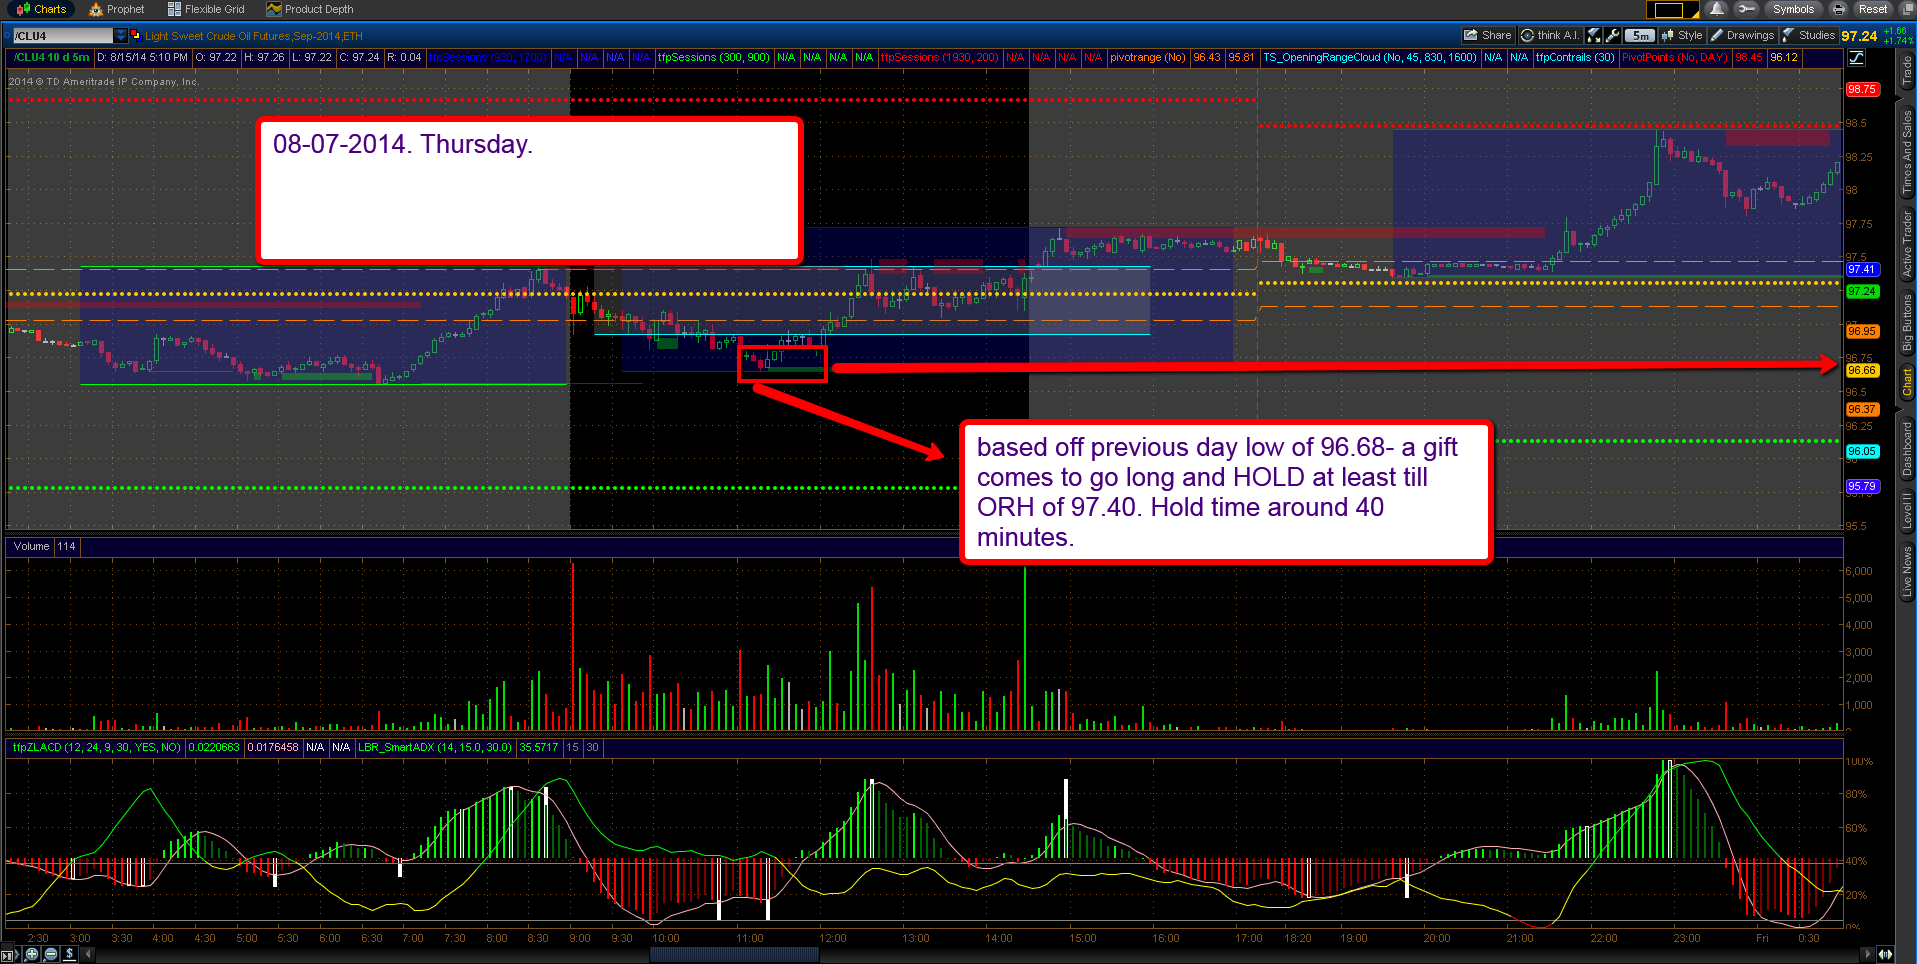Viewport: 1917px width, 964px height.
Task: Click the 96.66 yellow price bubble
Action: click(x=1862, y=370)
